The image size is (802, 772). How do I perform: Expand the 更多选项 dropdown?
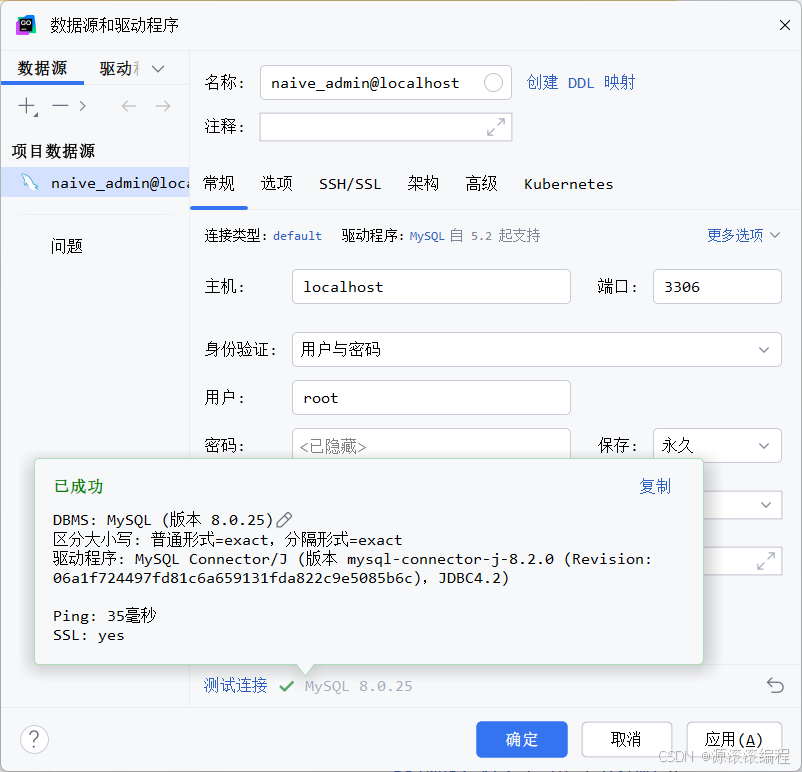[743, 235]
